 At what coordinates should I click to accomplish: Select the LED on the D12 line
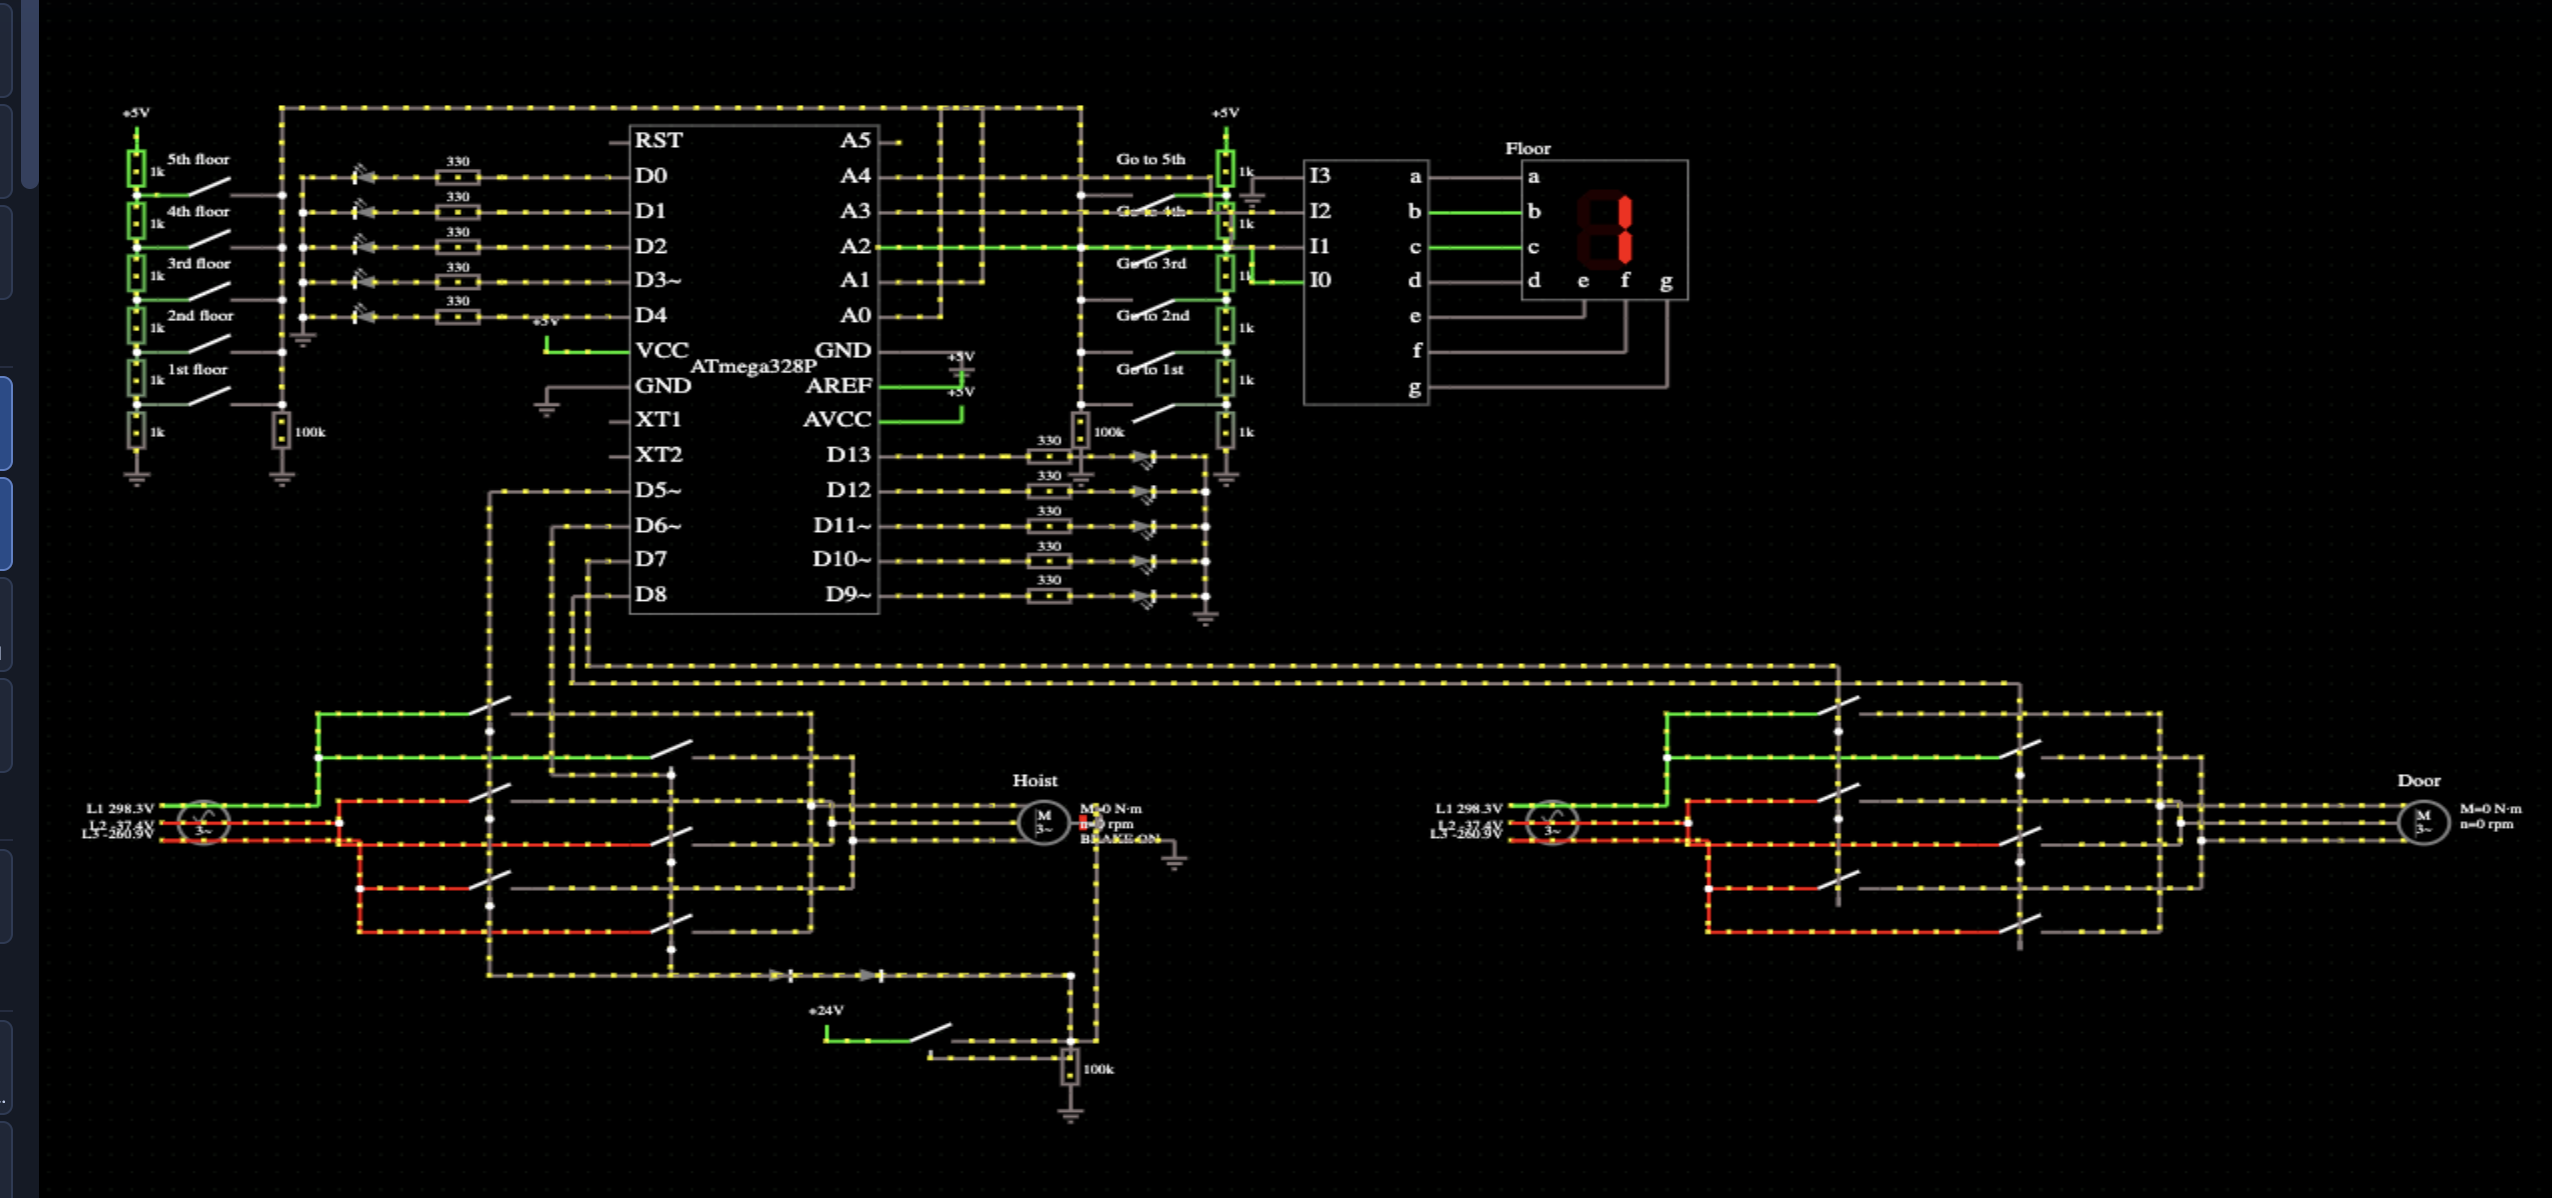point(1145,492)
